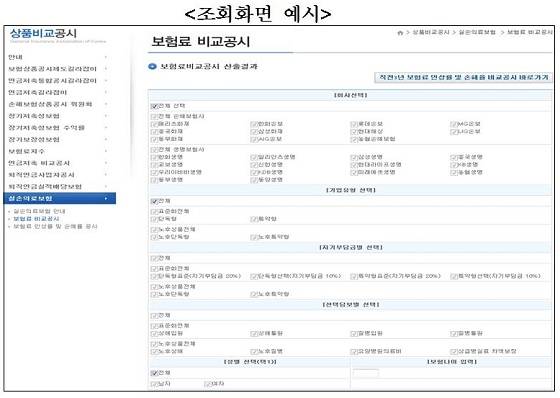Toggle the 단독형표준(자기부담금 20%) checkbox
560x398 pixels.
[154, 277]
